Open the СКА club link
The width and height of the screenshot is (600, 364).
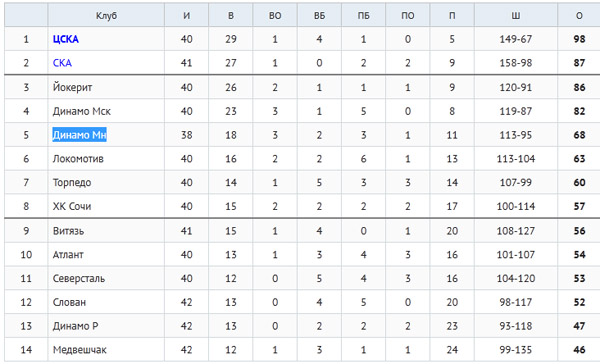pos(62,63)
